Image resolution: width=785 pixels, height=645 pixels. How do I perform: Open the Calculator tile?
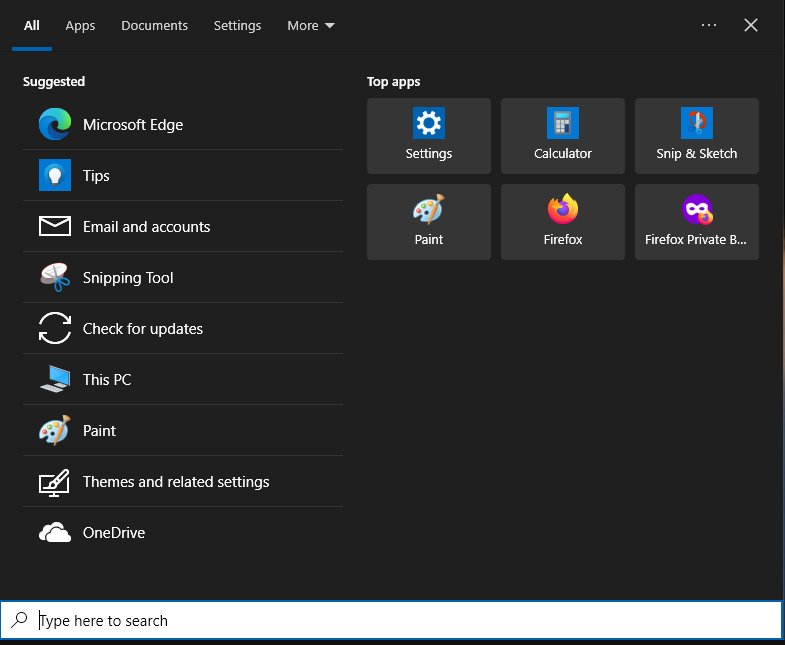point(563,136)
